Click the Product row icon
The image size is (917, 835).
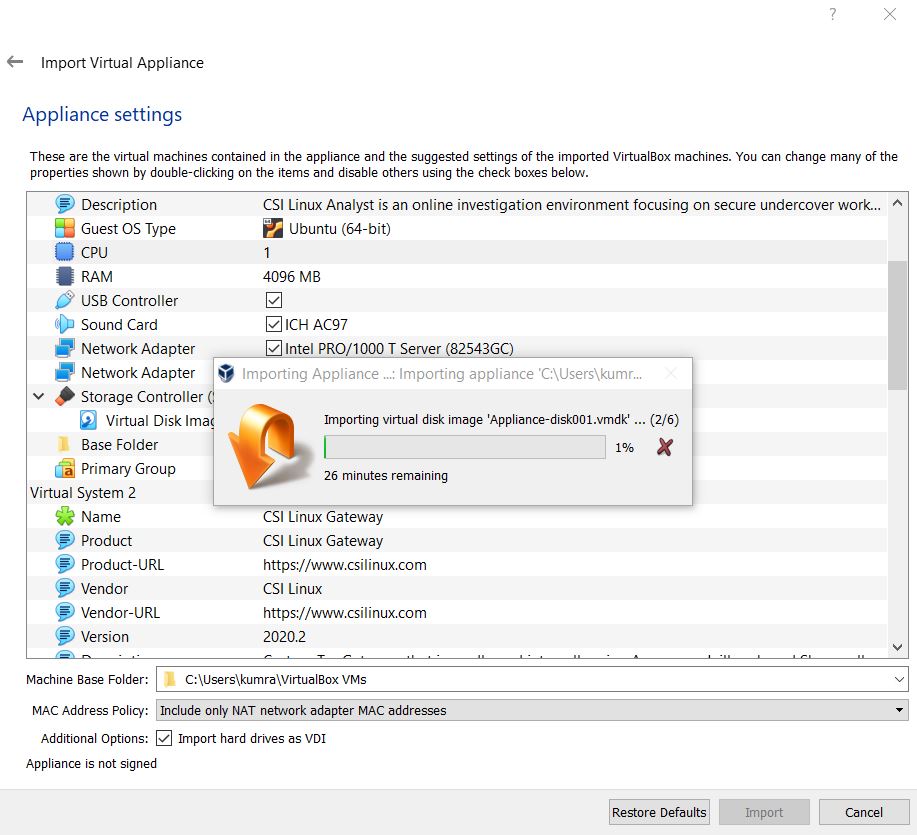[64, 540]
